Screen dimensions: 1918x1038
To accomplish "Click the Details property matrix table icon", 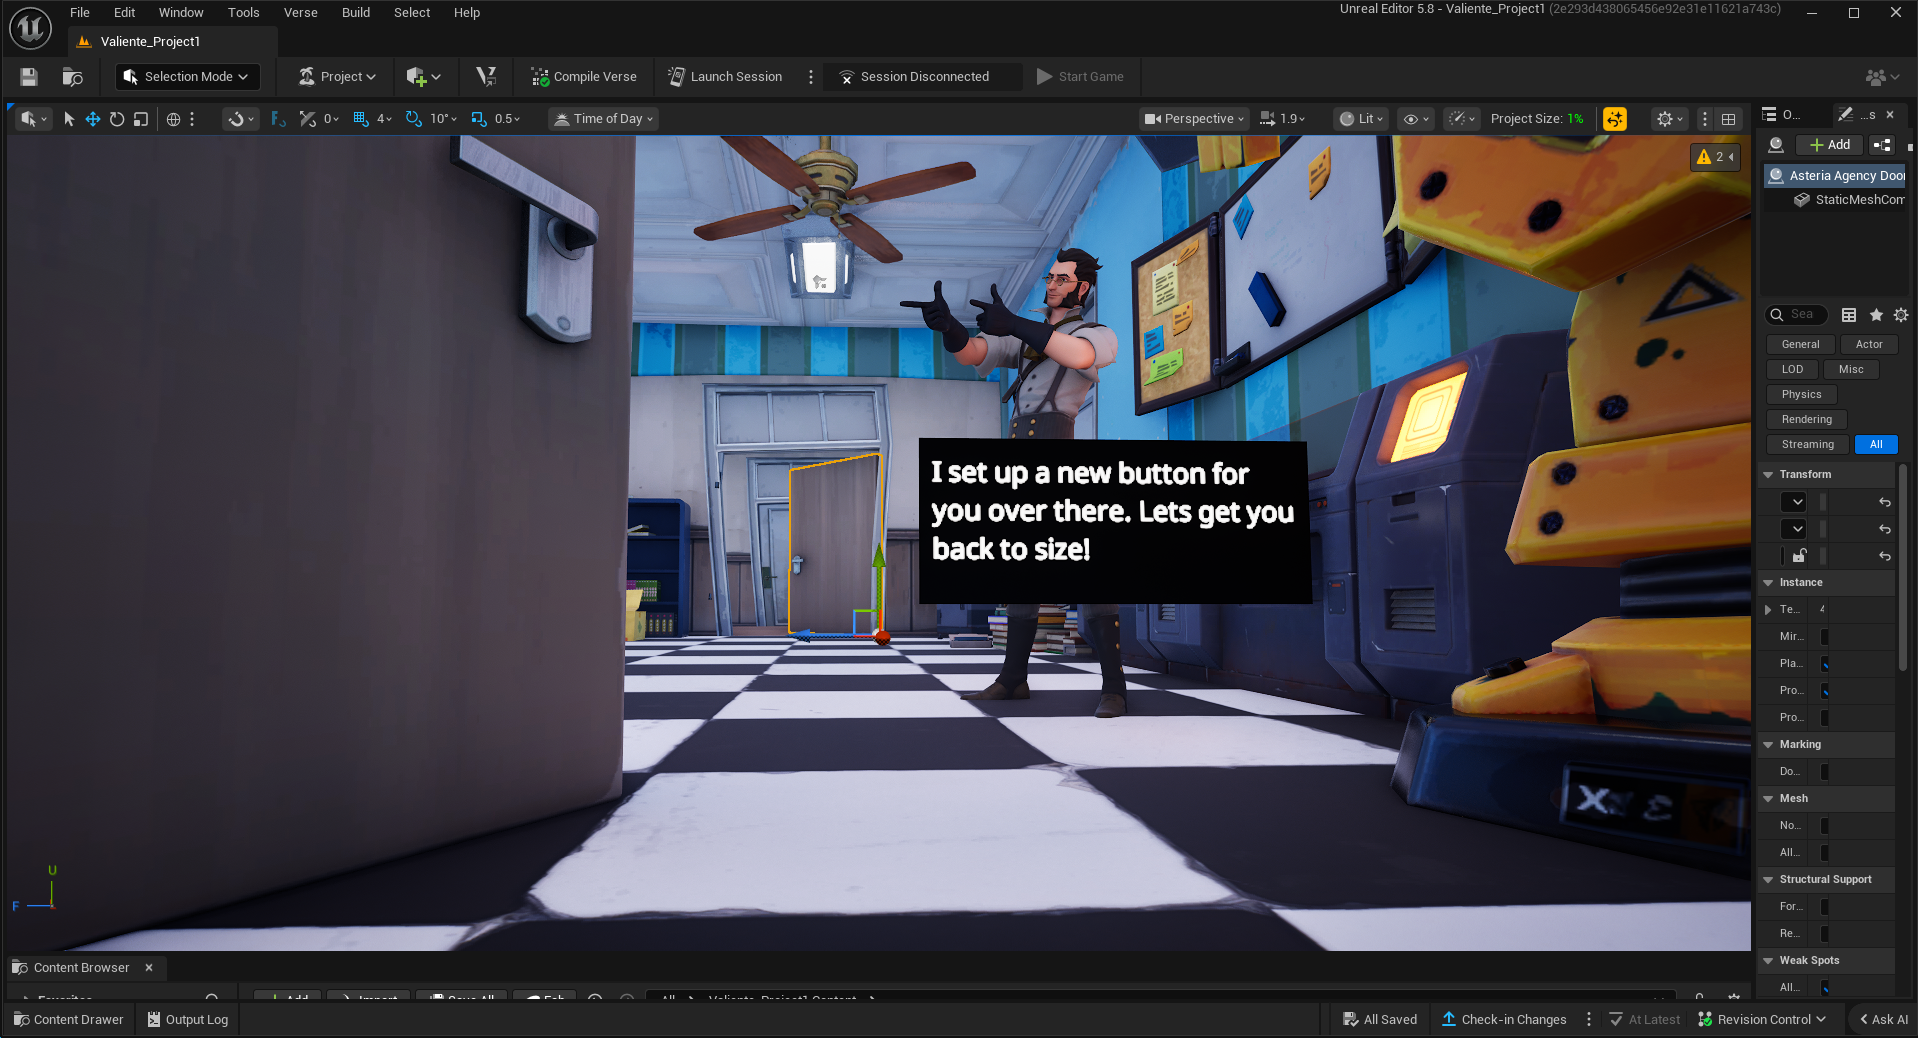I will [1849, 315].
